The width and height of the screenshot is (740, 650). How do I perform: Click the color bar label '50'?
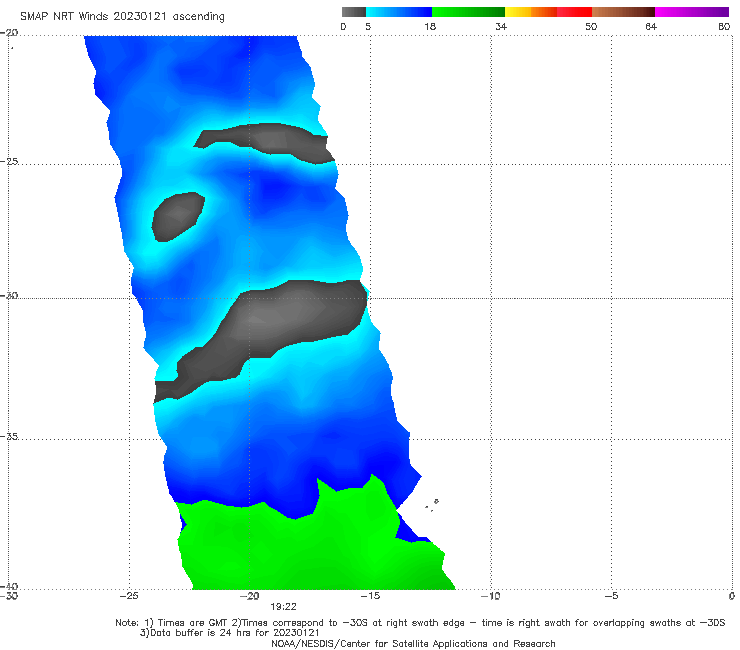point(591,26)
